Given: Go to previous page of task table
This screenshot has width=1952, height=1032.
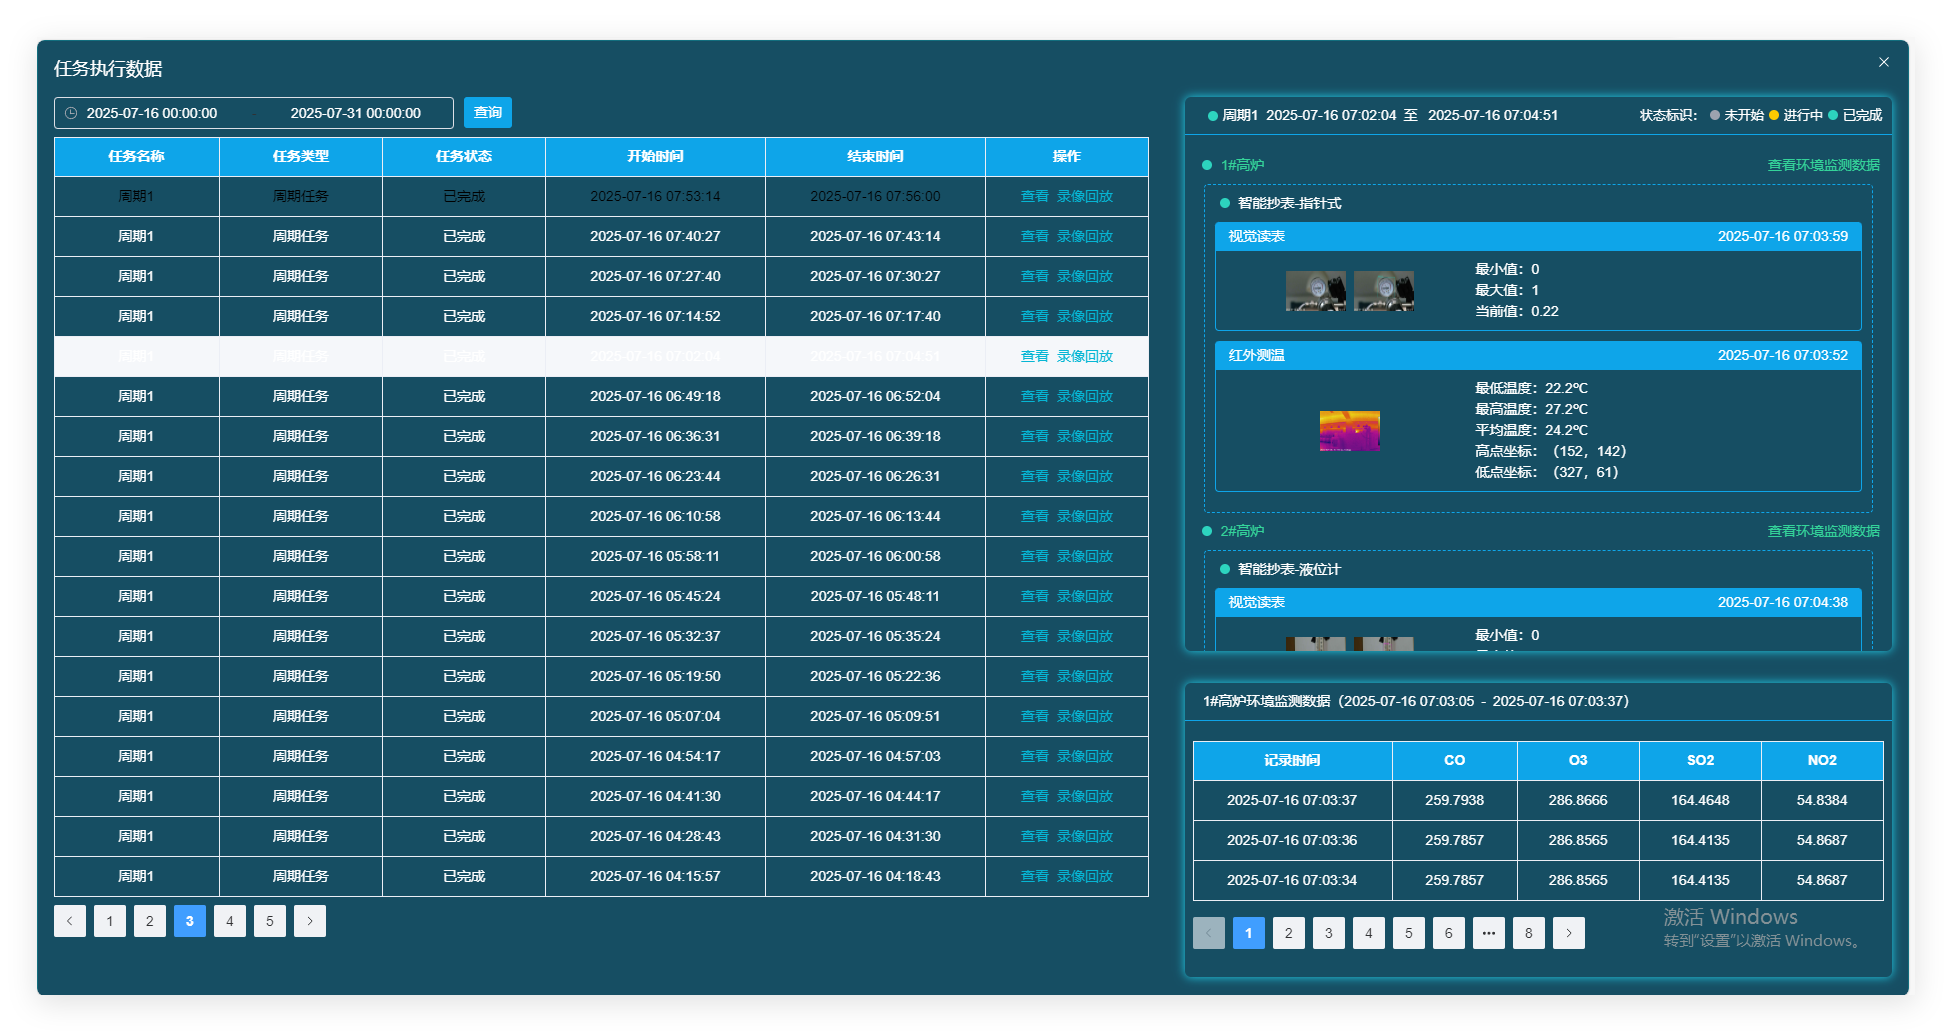Looking at the screenshot, I should (x=70, y=921).
